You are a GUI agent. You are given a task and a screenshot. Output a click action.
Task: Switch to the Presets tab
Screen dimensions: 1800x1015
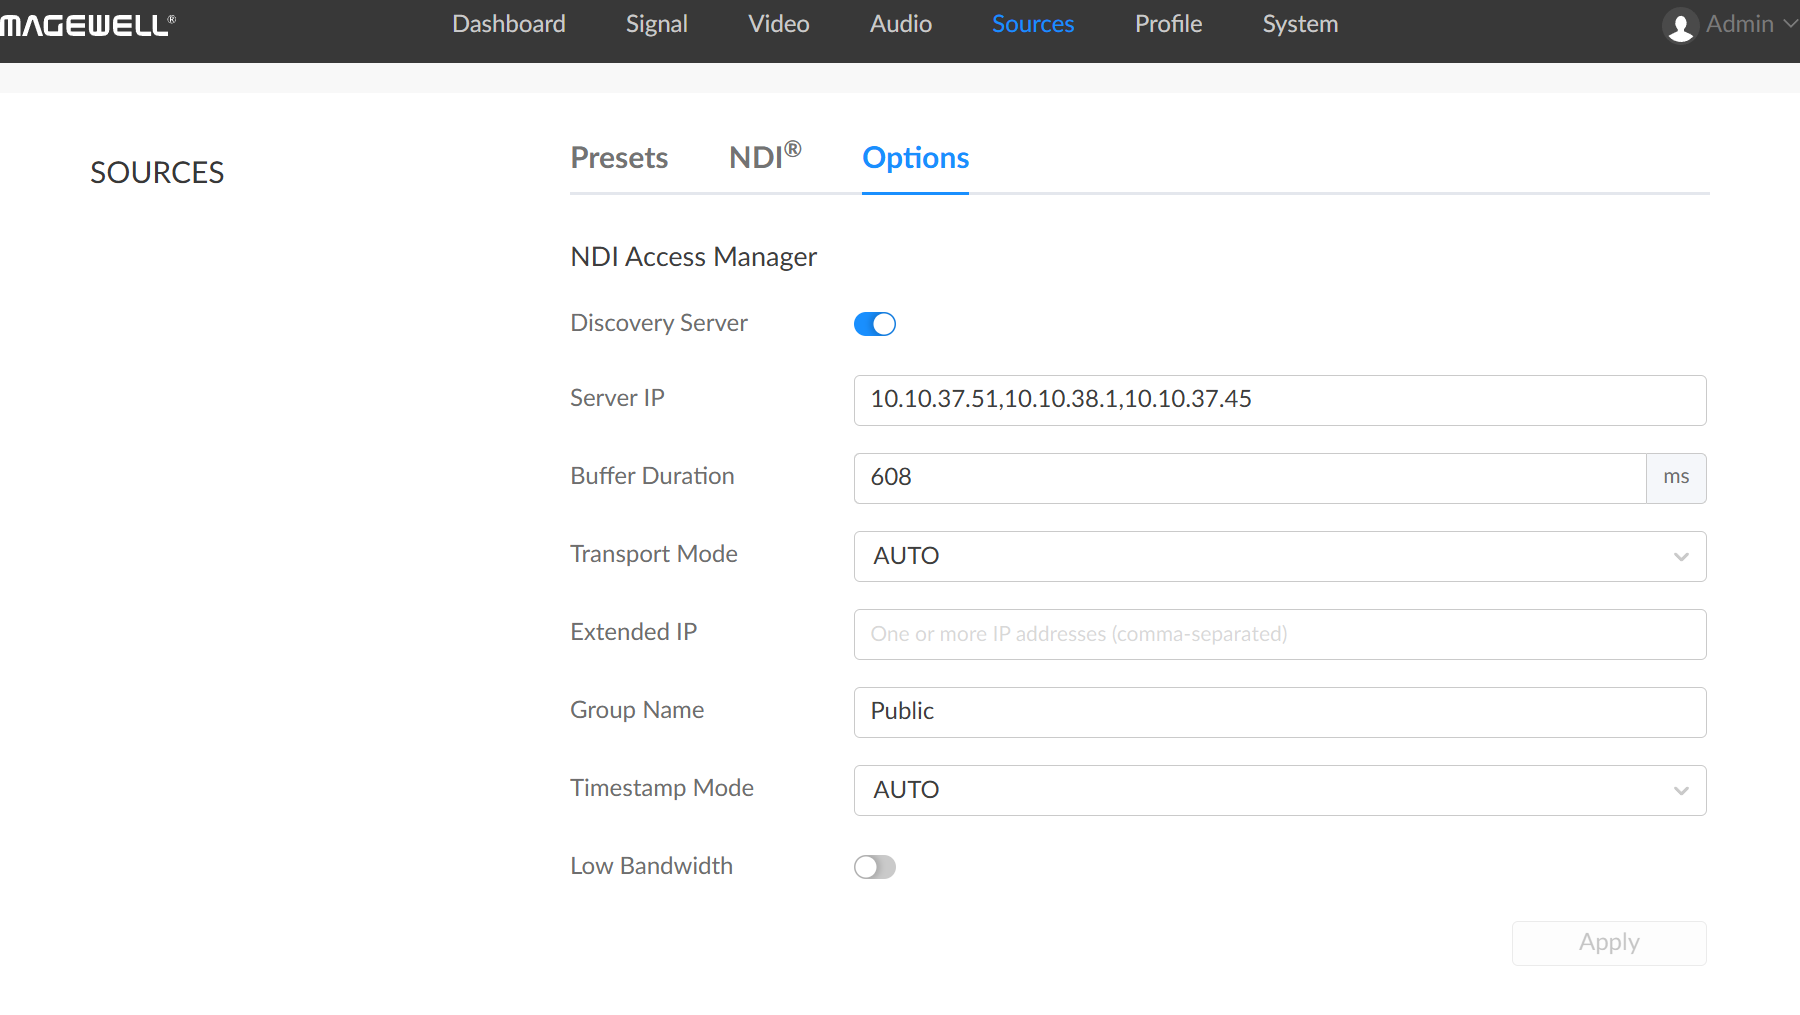(619, 158)
